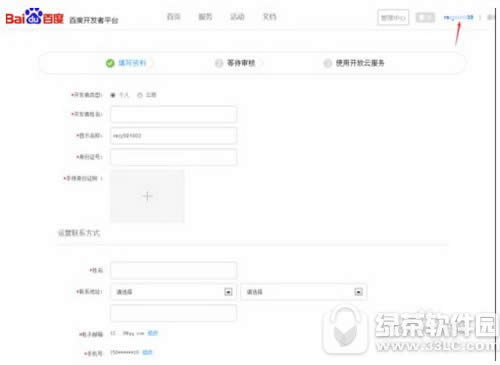The image size is (500, 365).
Task: Click the email address text
Action: (x=127, y=333)
